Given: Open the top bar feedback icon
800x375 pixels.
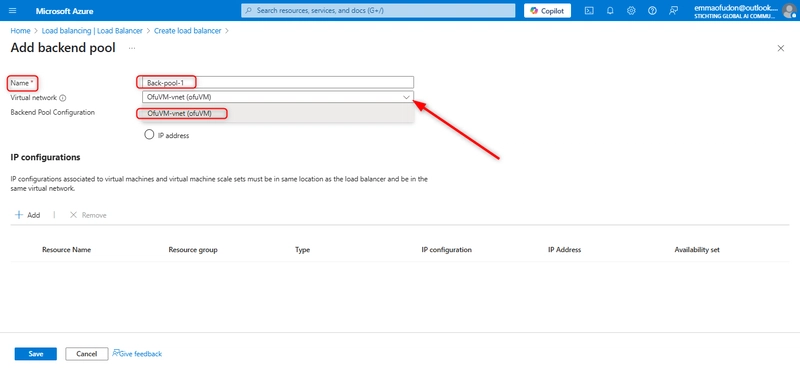Looking at the screenshot, I should (673, 11).
